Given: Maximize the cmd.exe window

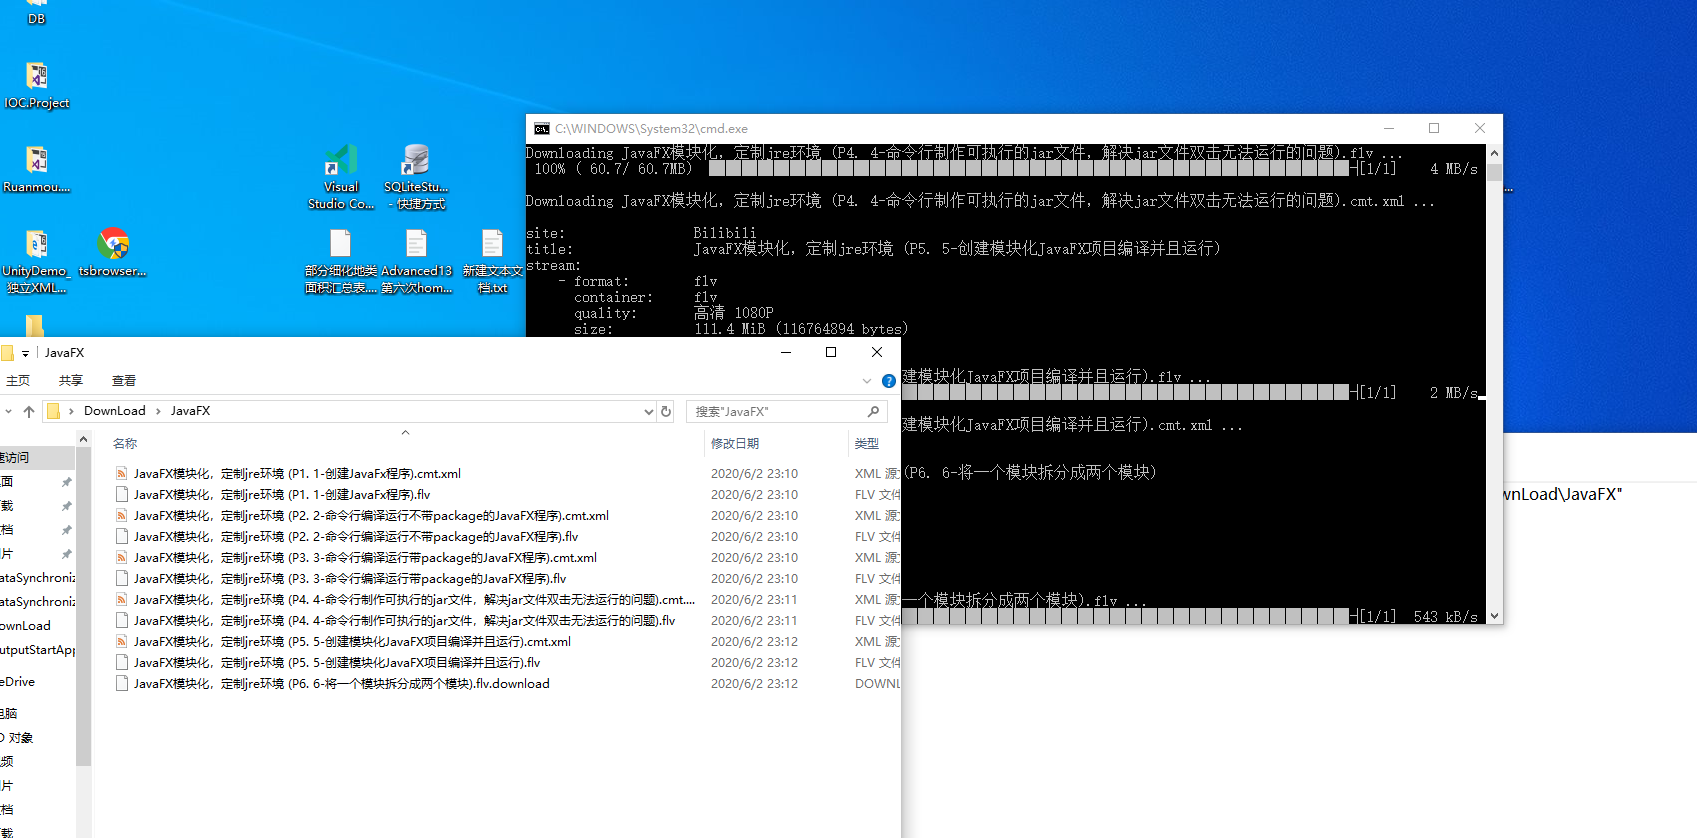Looking at the screenshot, I should click(1434, 128).
